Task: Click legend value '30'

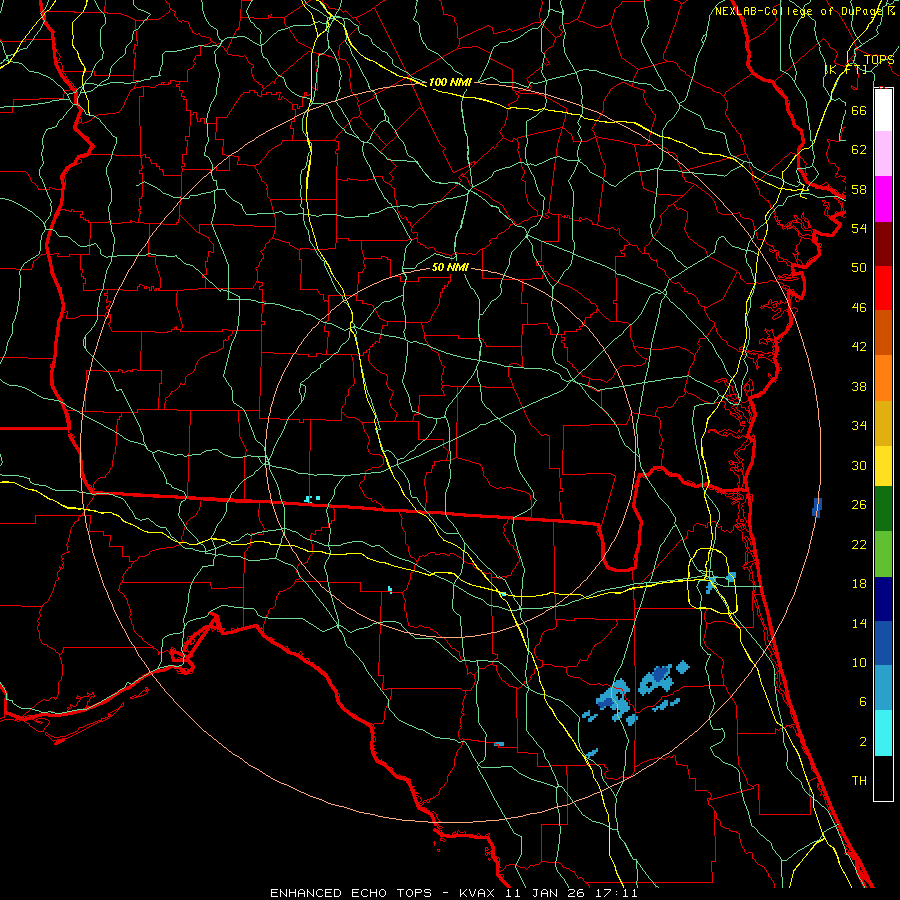Action: (859, 465)
